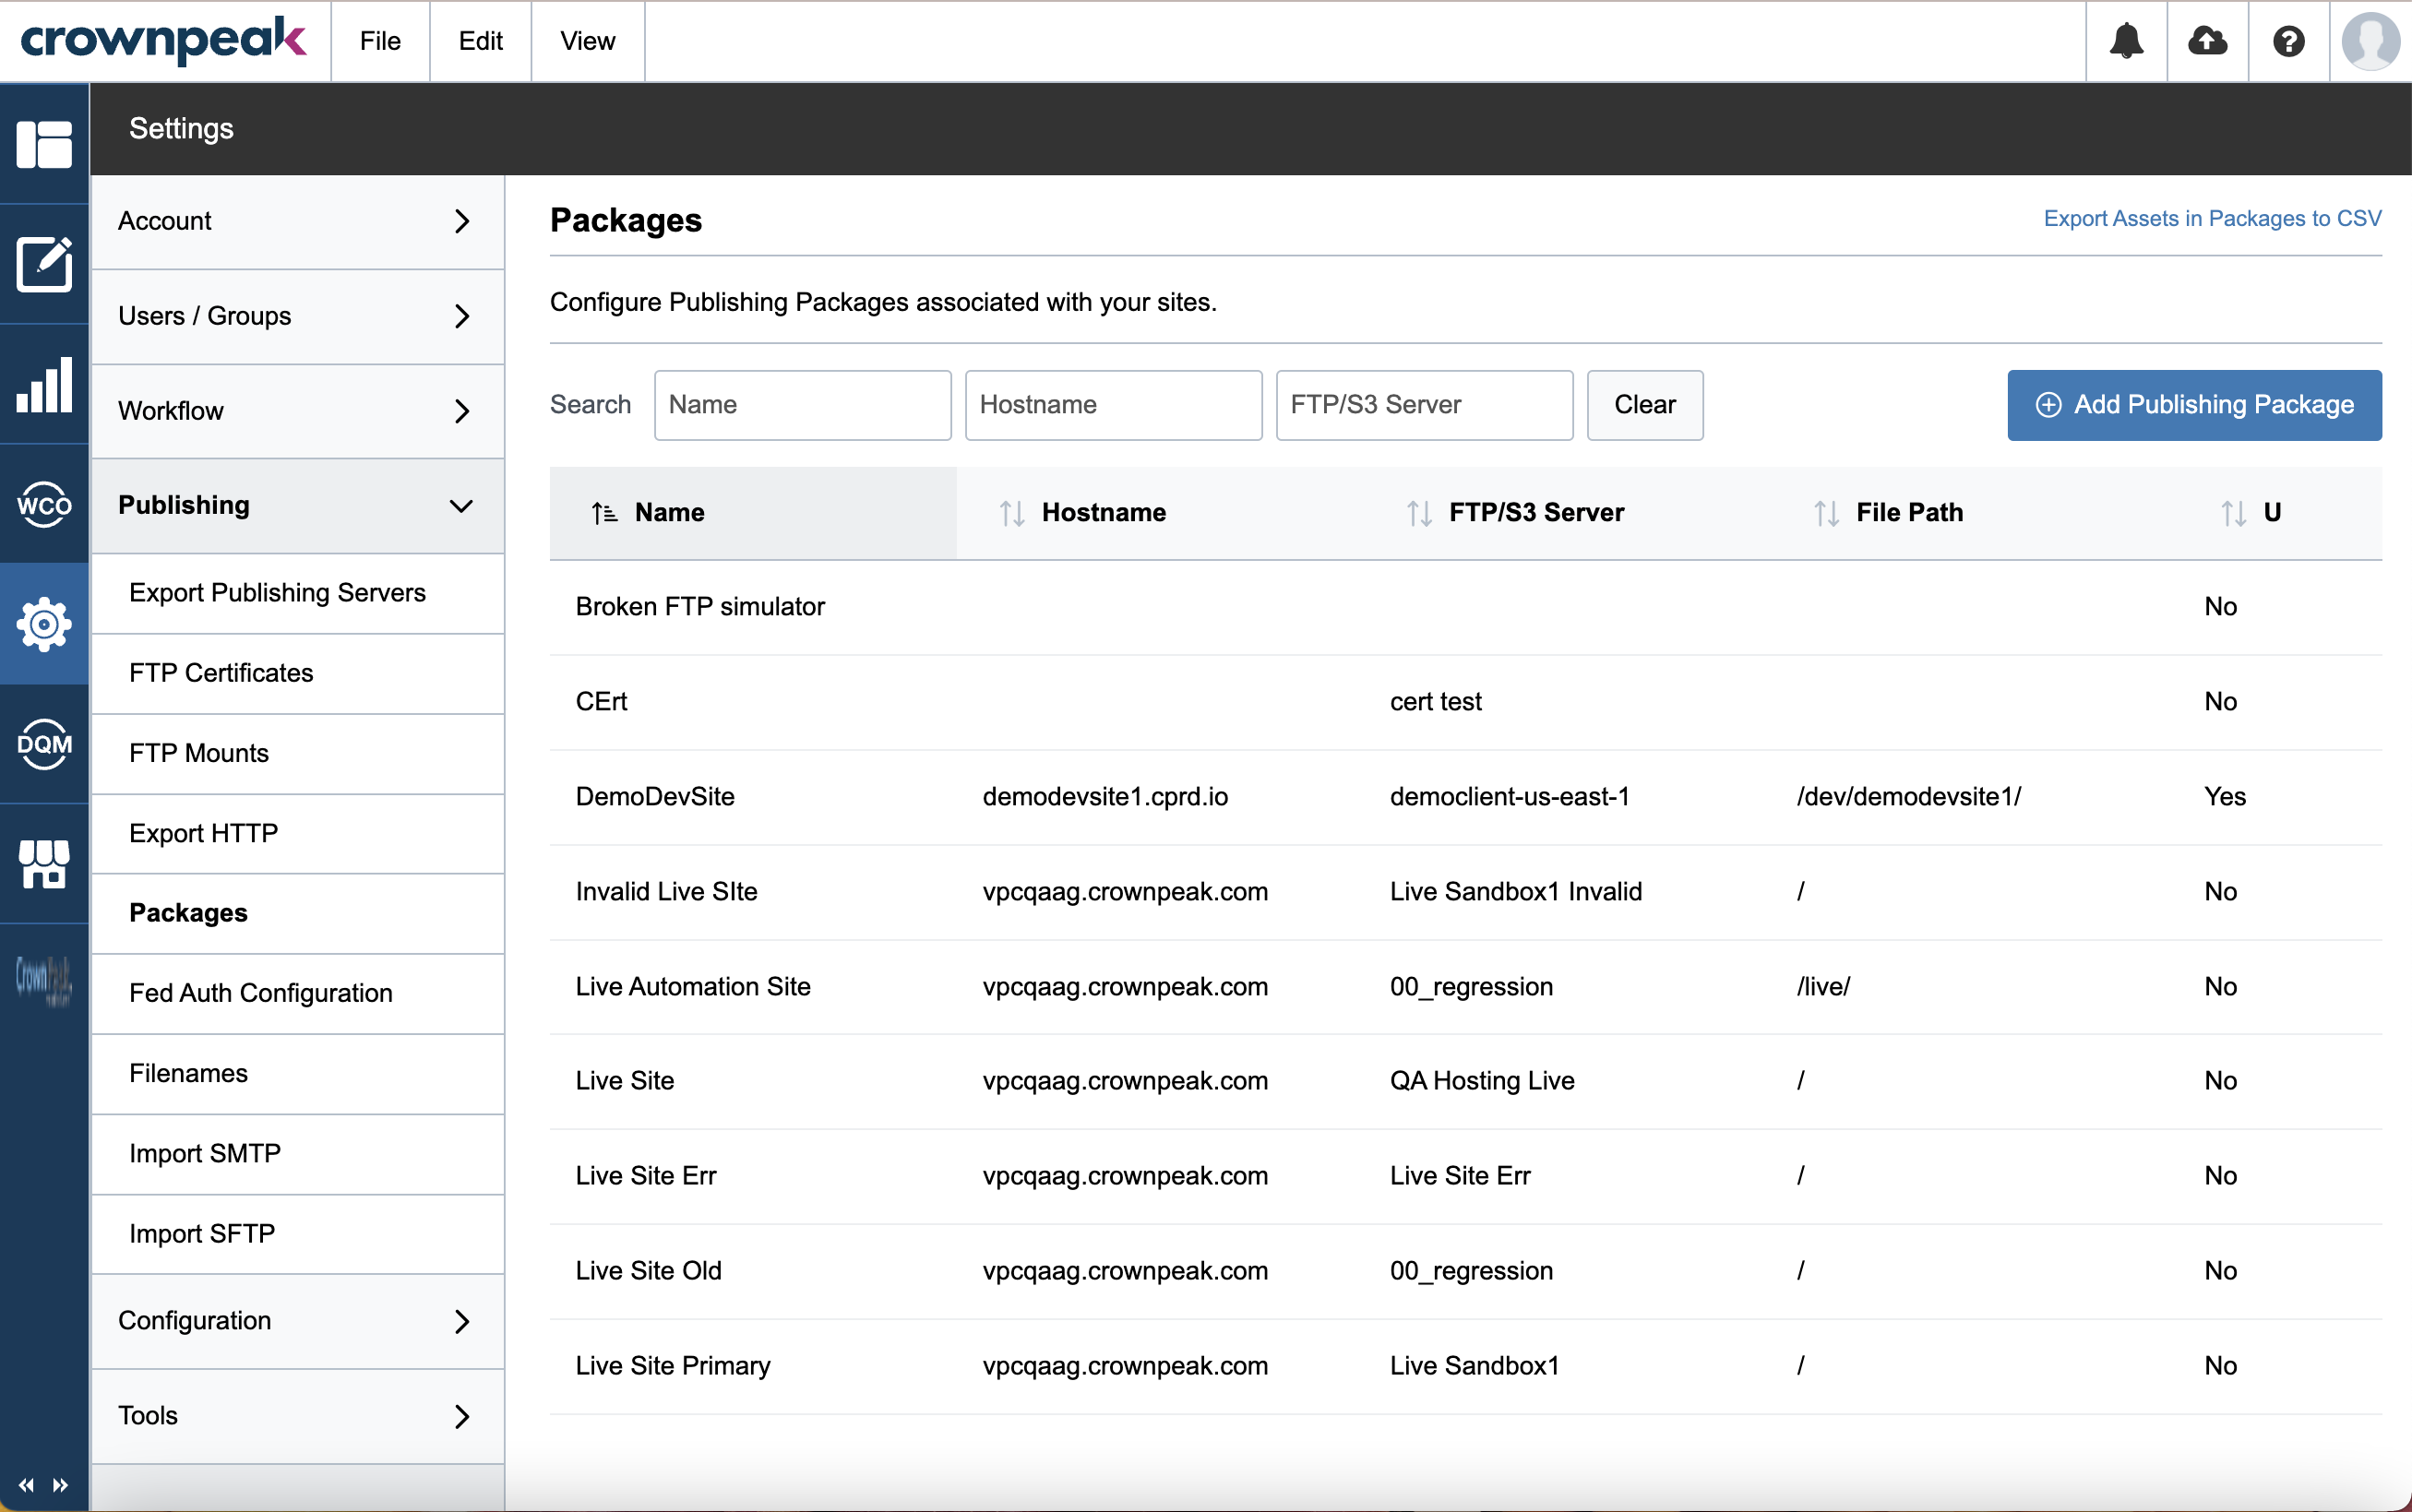The height and width of the screenshot is (1512, 2412).
Task: Click the cert test server cell
Action: click(1435, 702)
